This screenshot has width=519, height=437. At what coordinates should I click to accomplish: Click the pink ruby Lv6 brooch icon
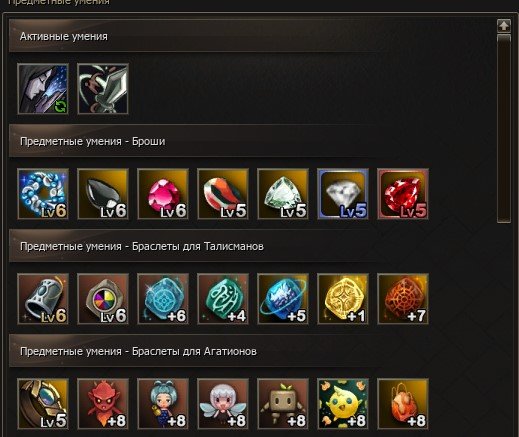(163, 194)
